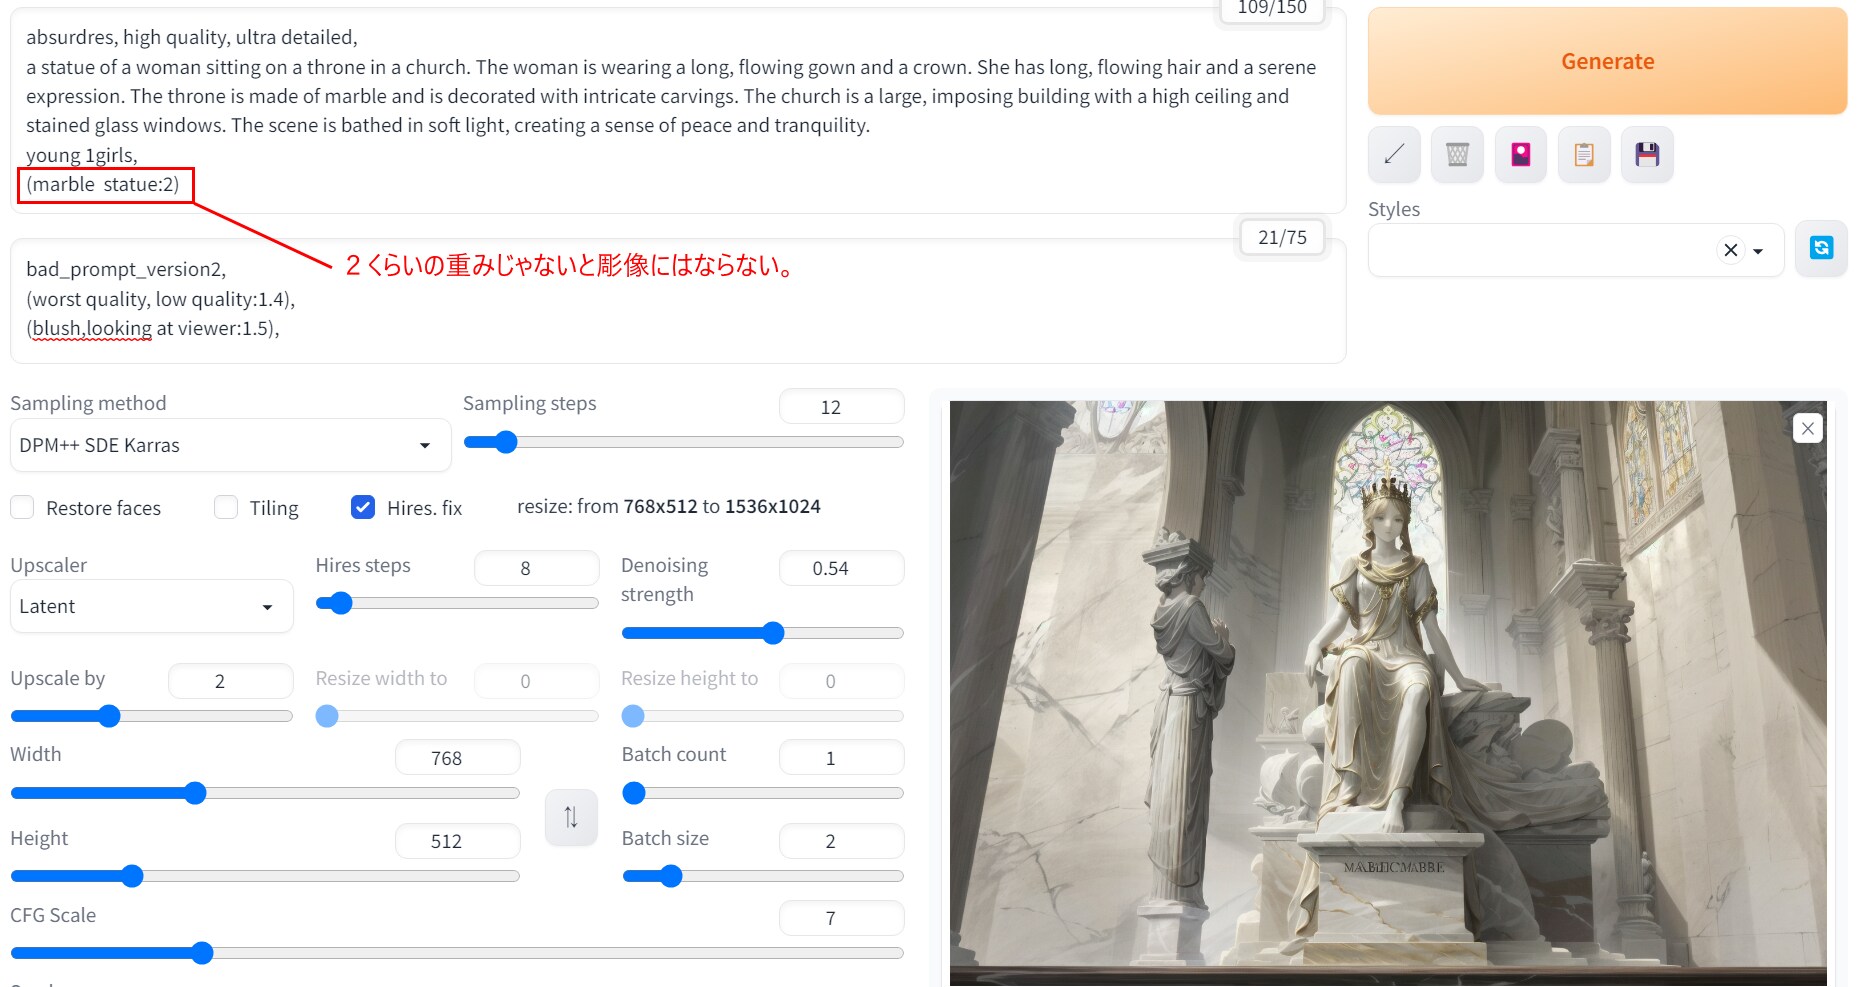The height and width of the screenshot is (987, 1858).
Task: Click the generated statue image thumbnail
Action: pyautogui.click(x=1387, y=685)
